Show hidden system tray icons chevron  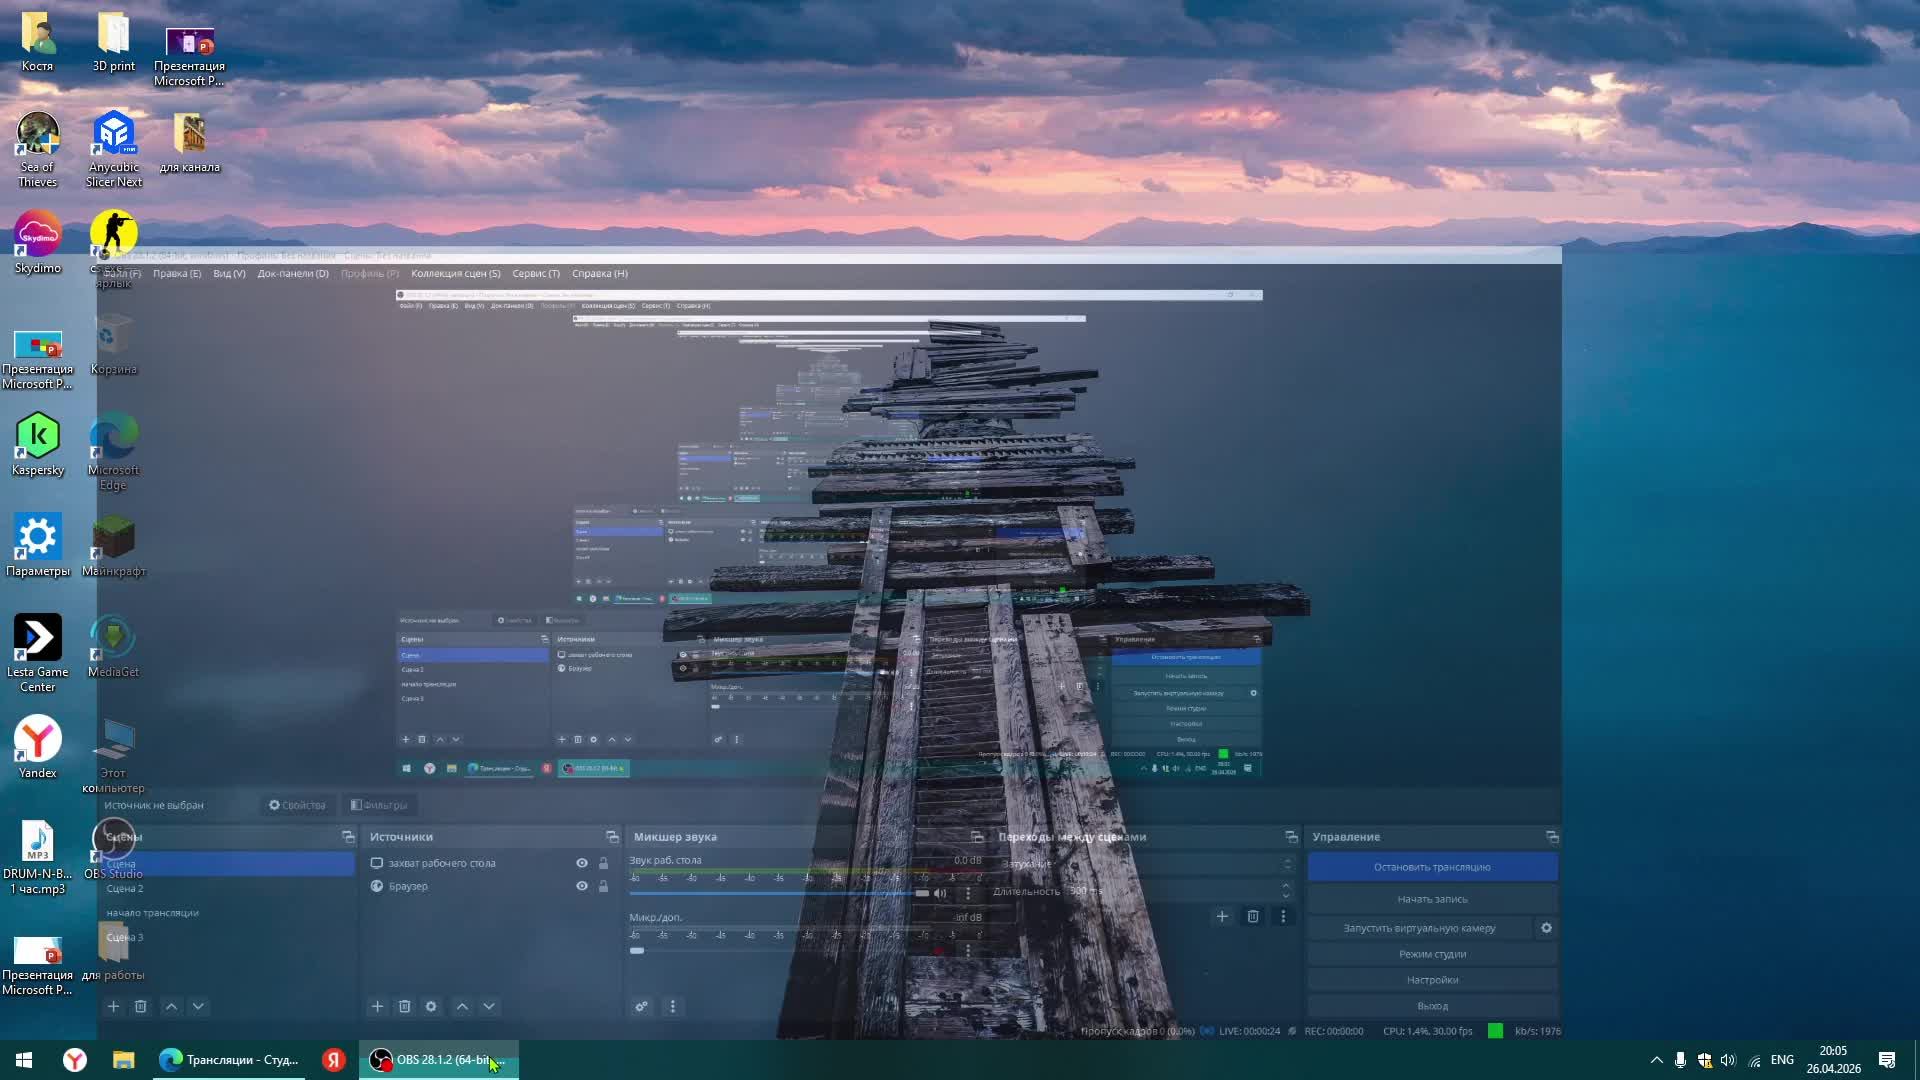pyautogui.click(x=1656, y=1060)
